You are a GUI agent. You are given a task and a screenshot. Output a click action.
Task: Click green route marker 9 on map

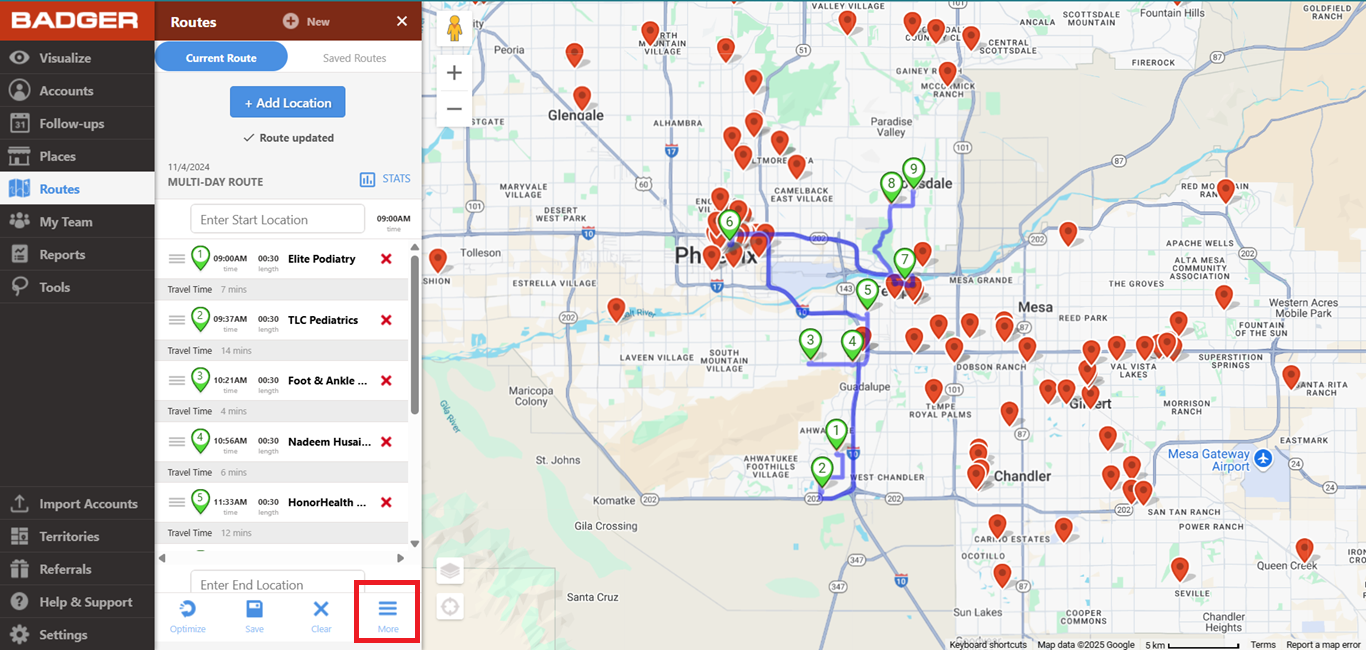(912, 170)
